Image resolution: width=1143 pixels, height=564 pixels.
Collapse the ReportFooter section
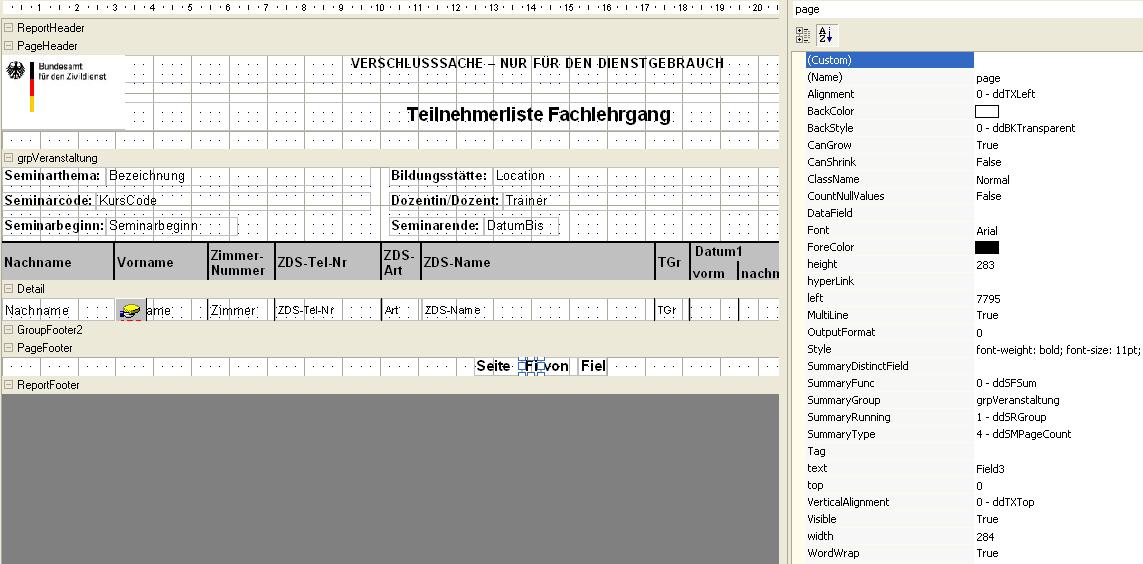8,384
